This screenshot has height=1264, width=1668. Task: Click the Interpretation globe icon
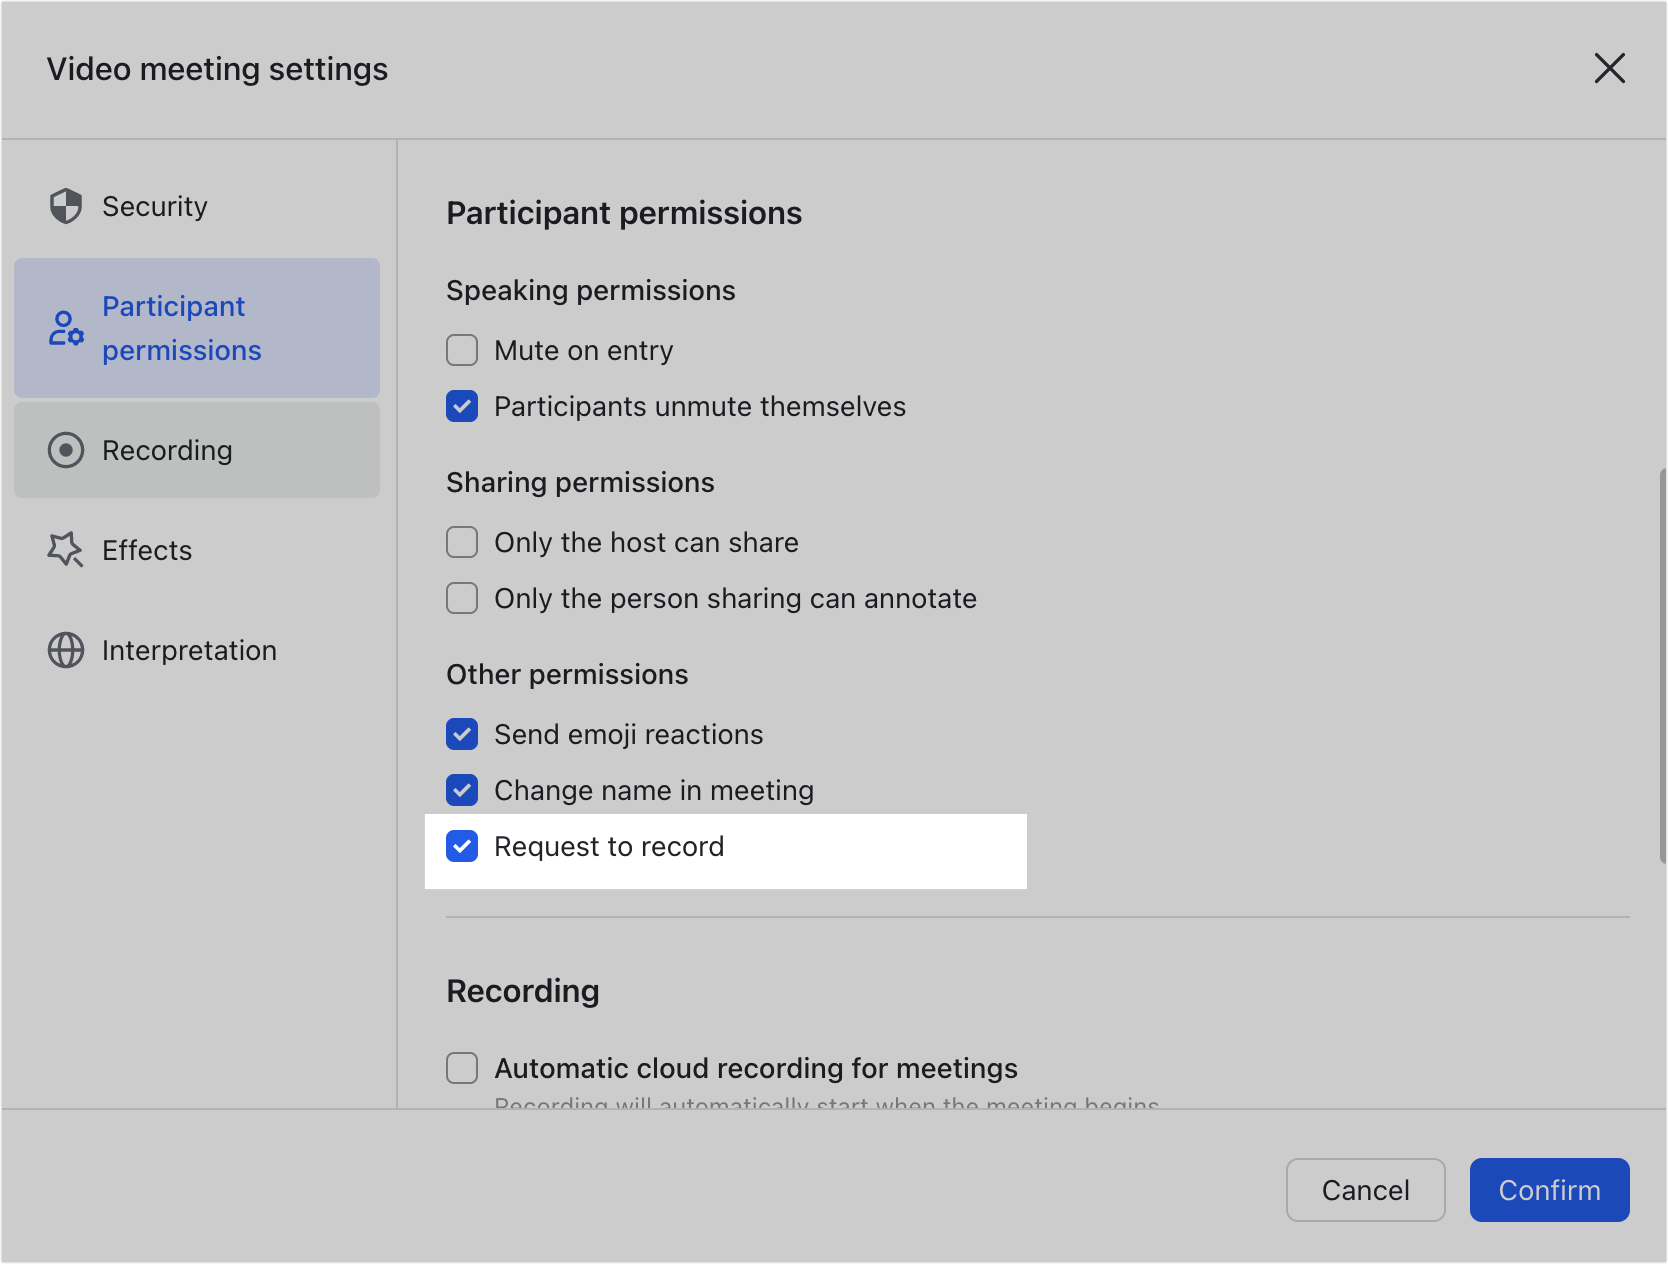[66, 650]
